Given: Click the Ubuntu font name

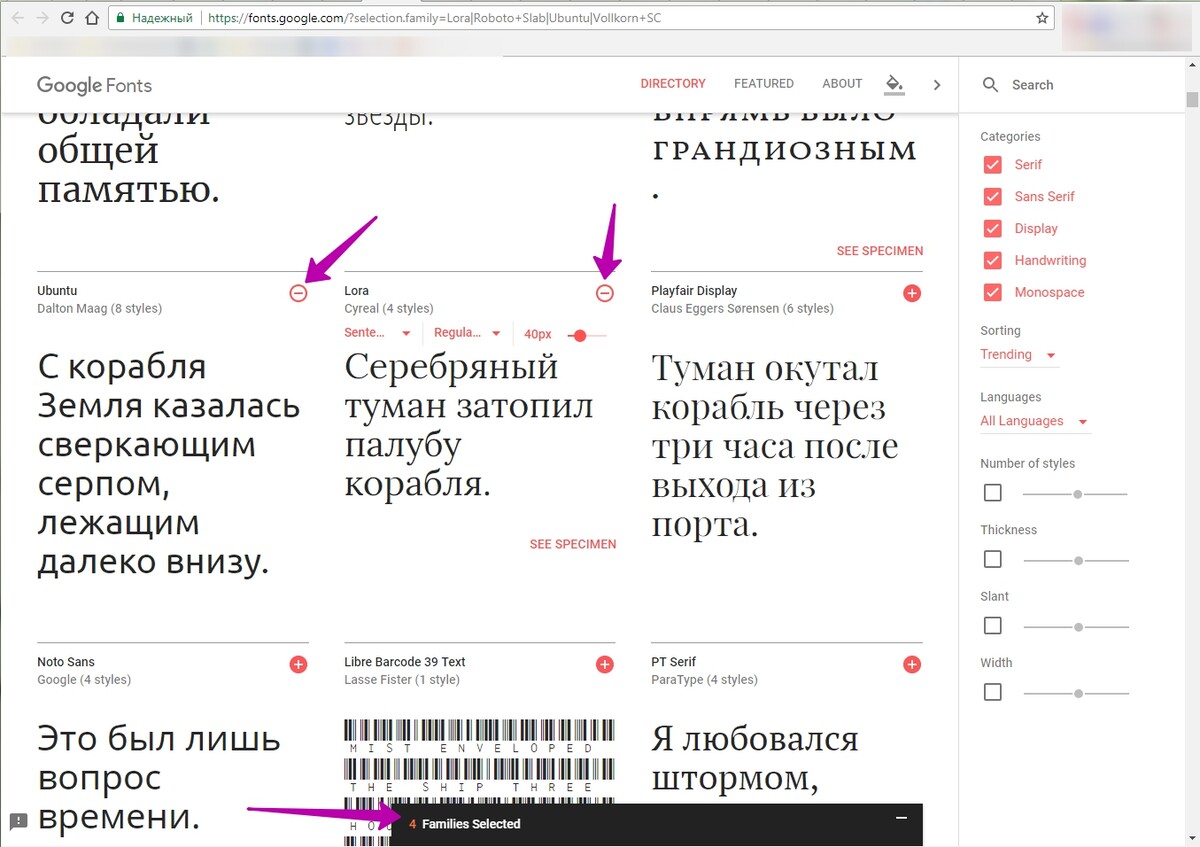Looking at the screenshot, I should point(57,290).
